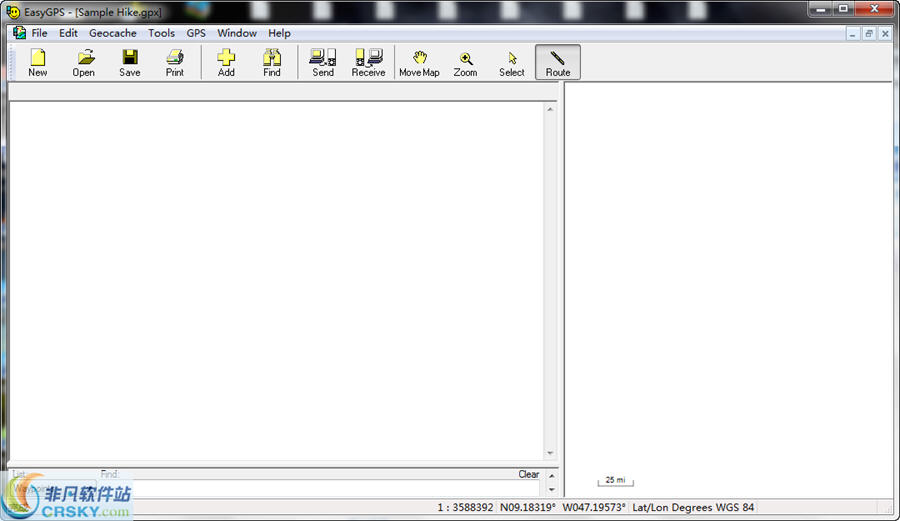Open the File menu
This screenshot has height=521, width=900.
click(x=40, y=33)
